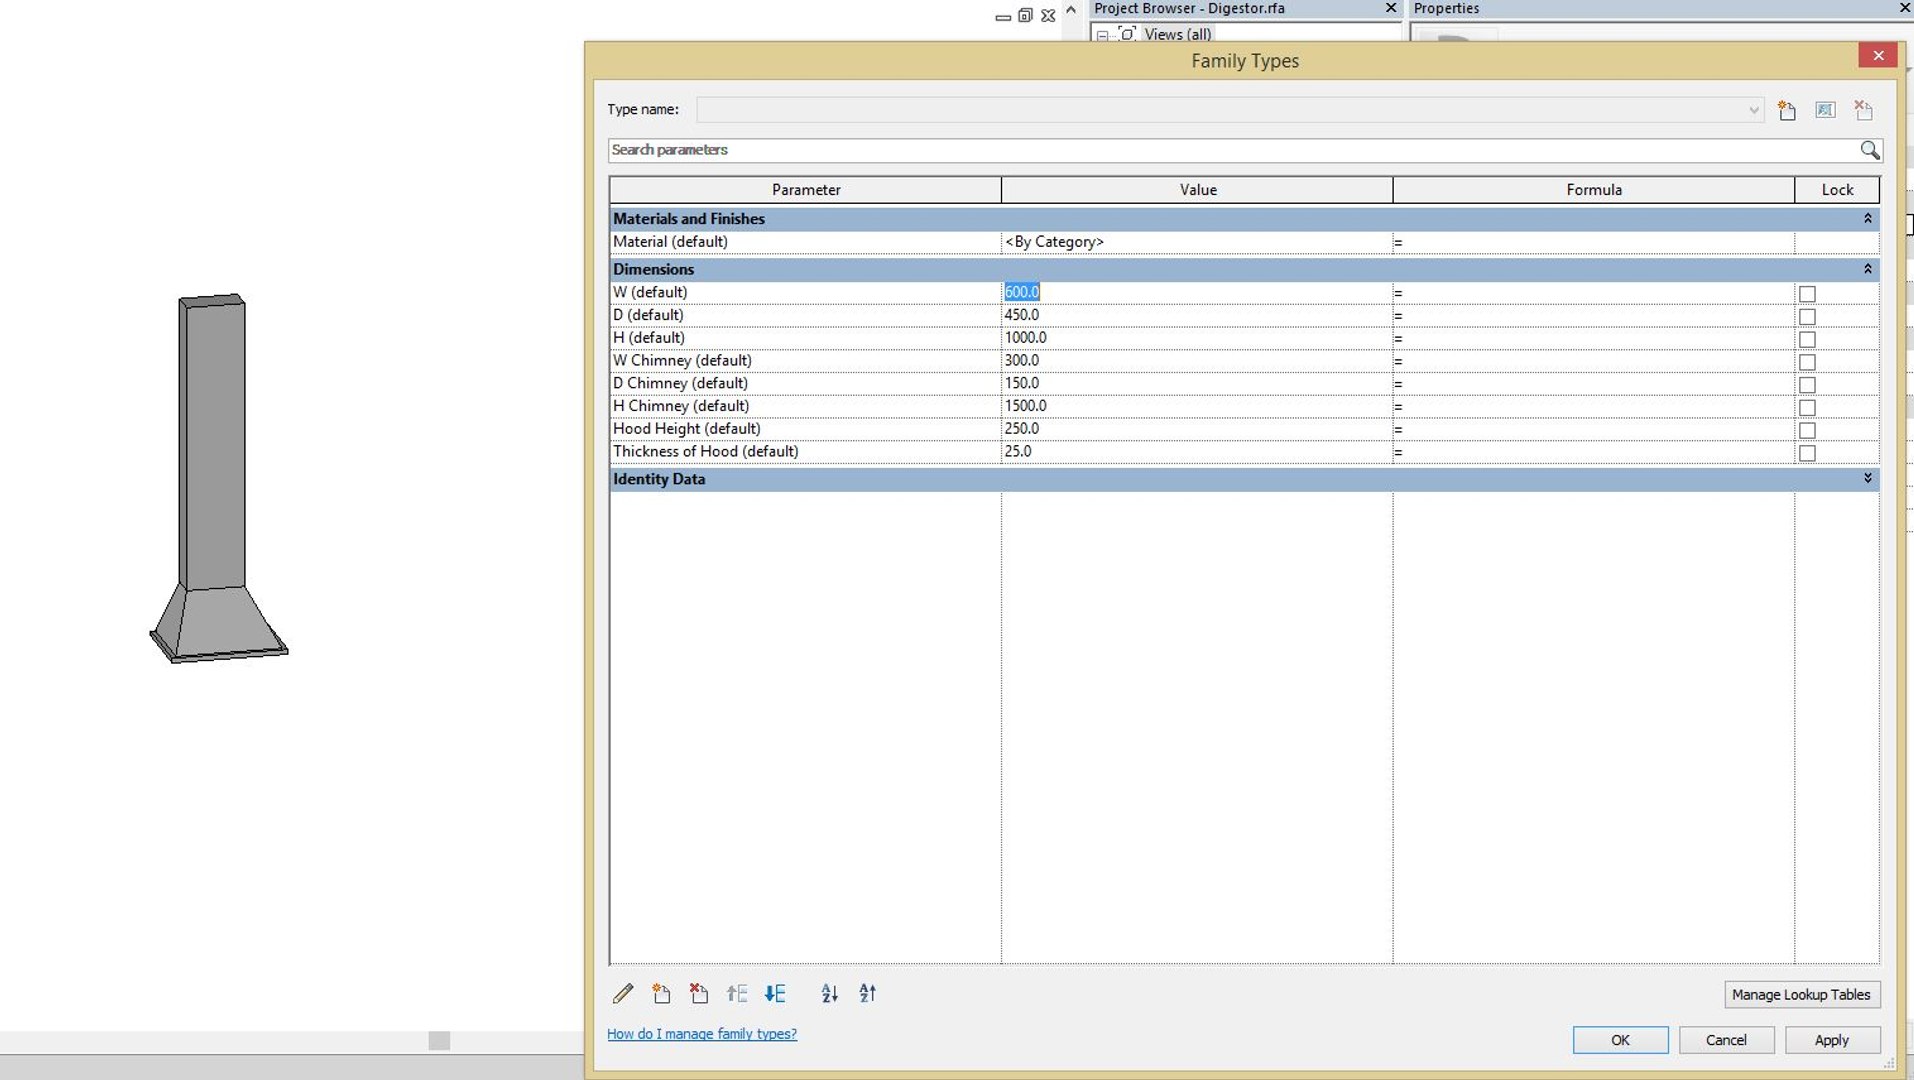The width and height of the screenshot is (1914, 1080).
Task: Collapse the Dimensions section
Action: coord(1867,269)
